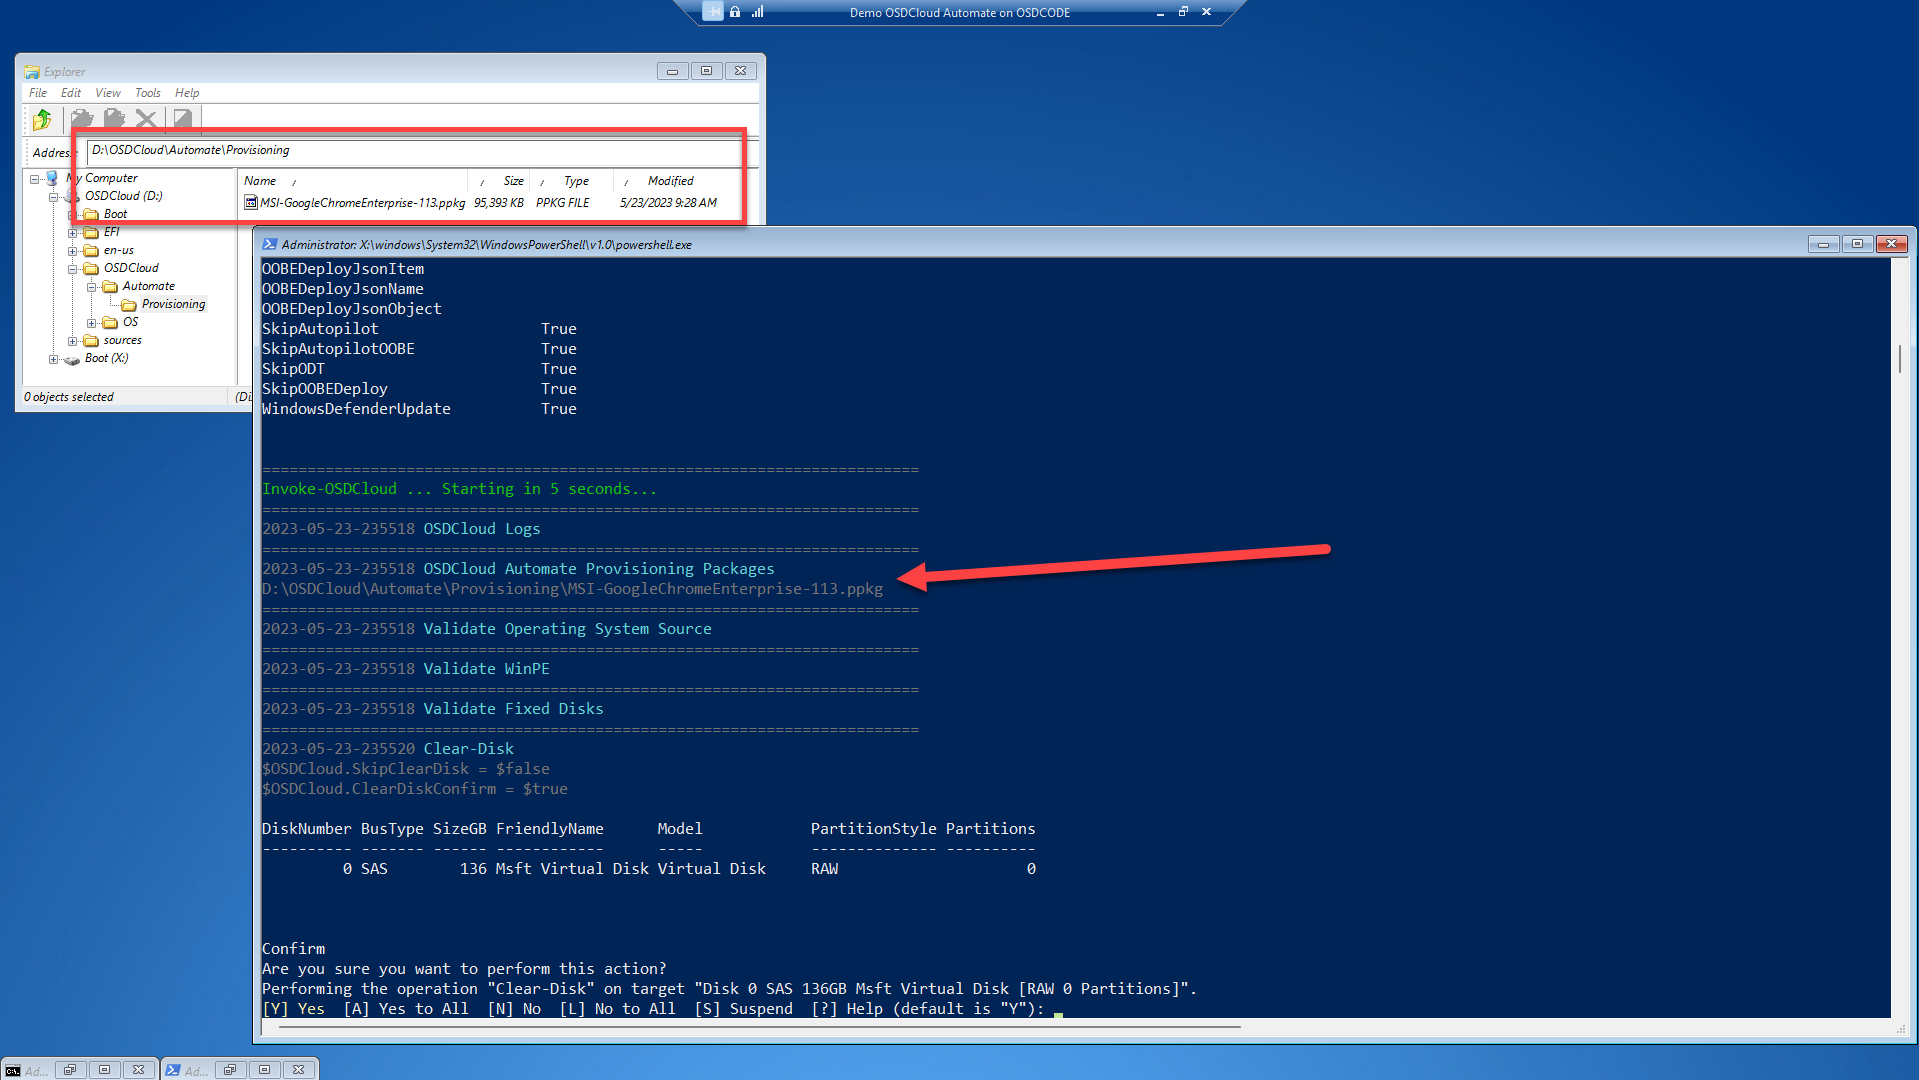Image resolution: width=1919 pixels, height=1080 pixels.
Task: Collapse the Automate folder node
Action: 91,287
